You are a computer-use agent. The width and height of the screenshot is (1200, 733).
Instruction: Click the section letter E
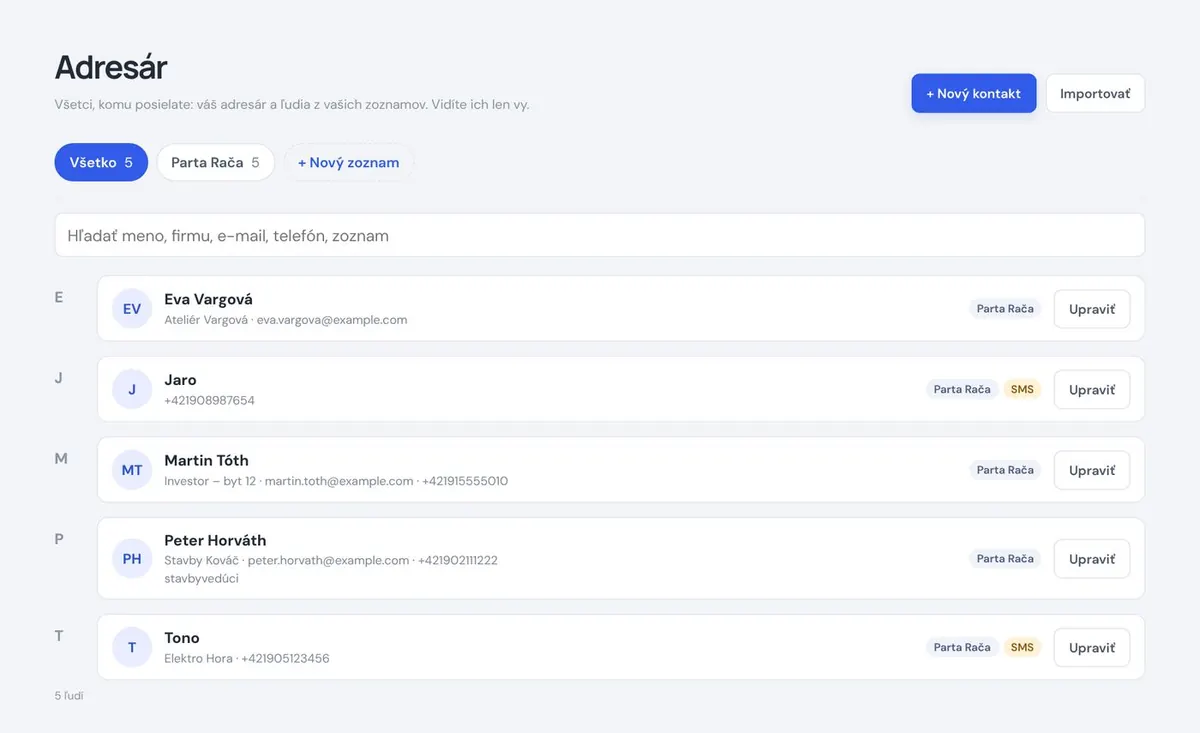pos(59,297)
